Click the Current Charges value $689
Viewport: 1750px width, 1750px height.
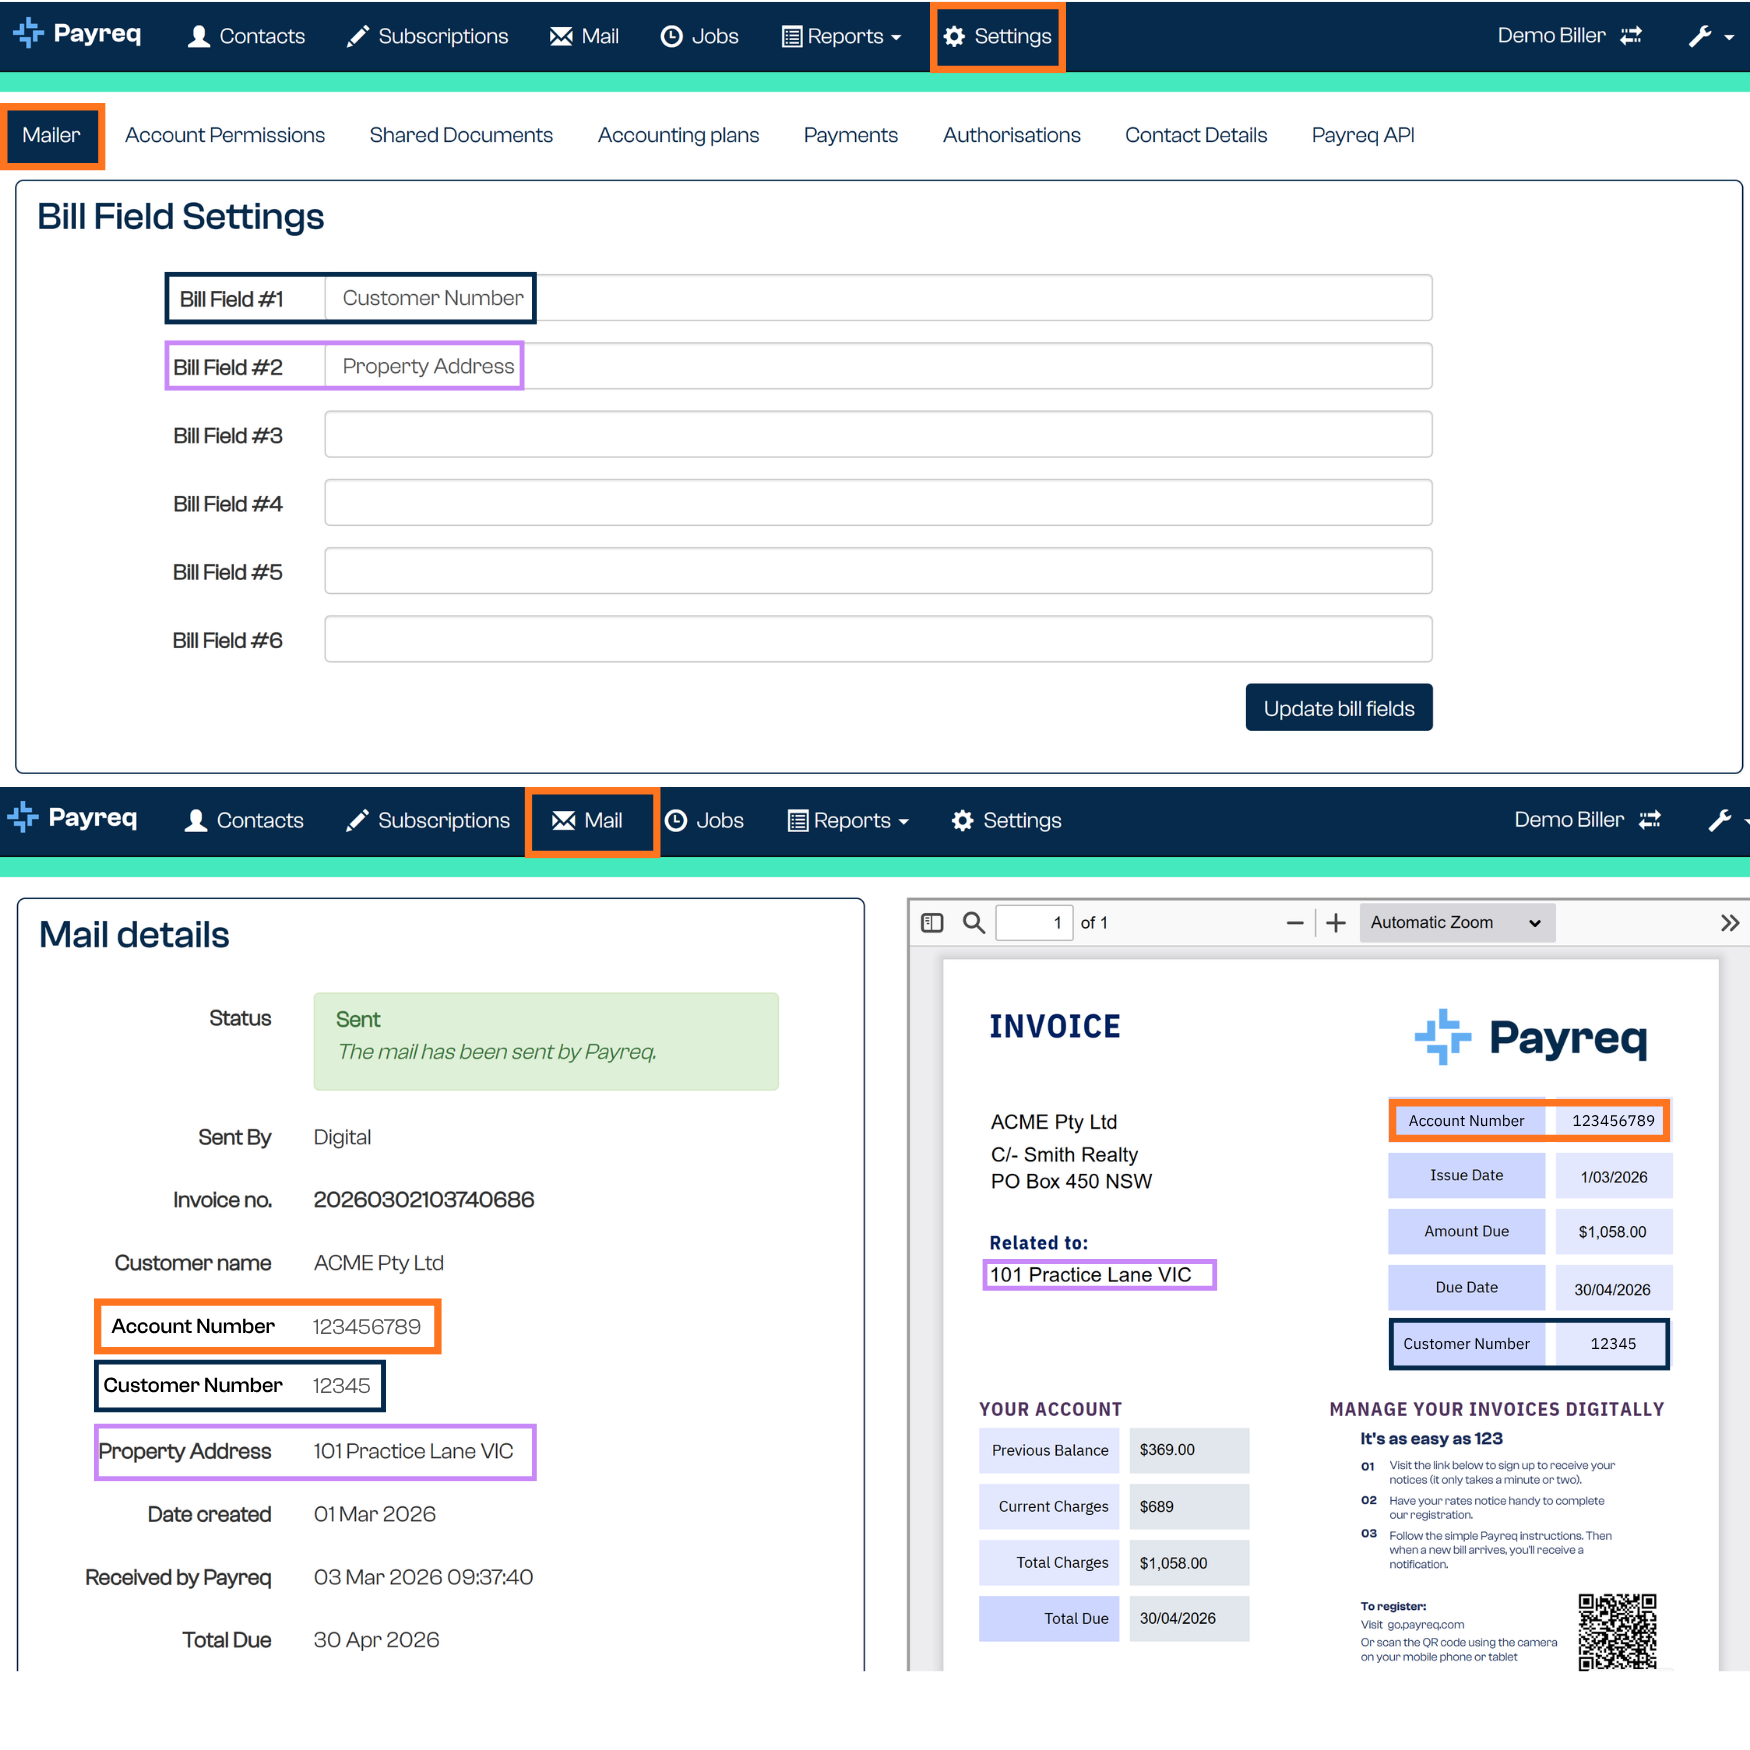point(1189,1507)
